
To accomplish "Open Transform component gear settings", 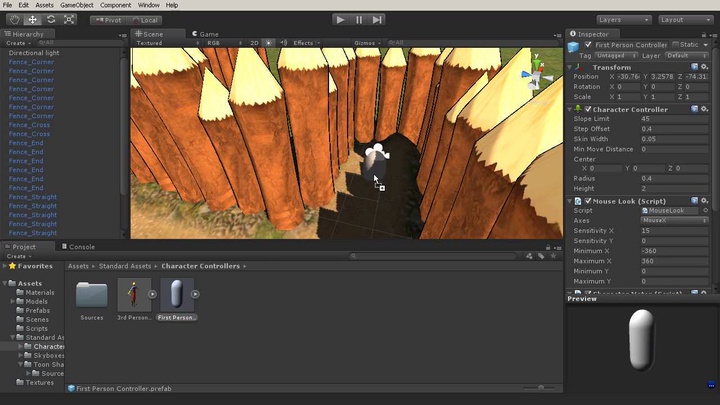I will (x=706, y=67).
